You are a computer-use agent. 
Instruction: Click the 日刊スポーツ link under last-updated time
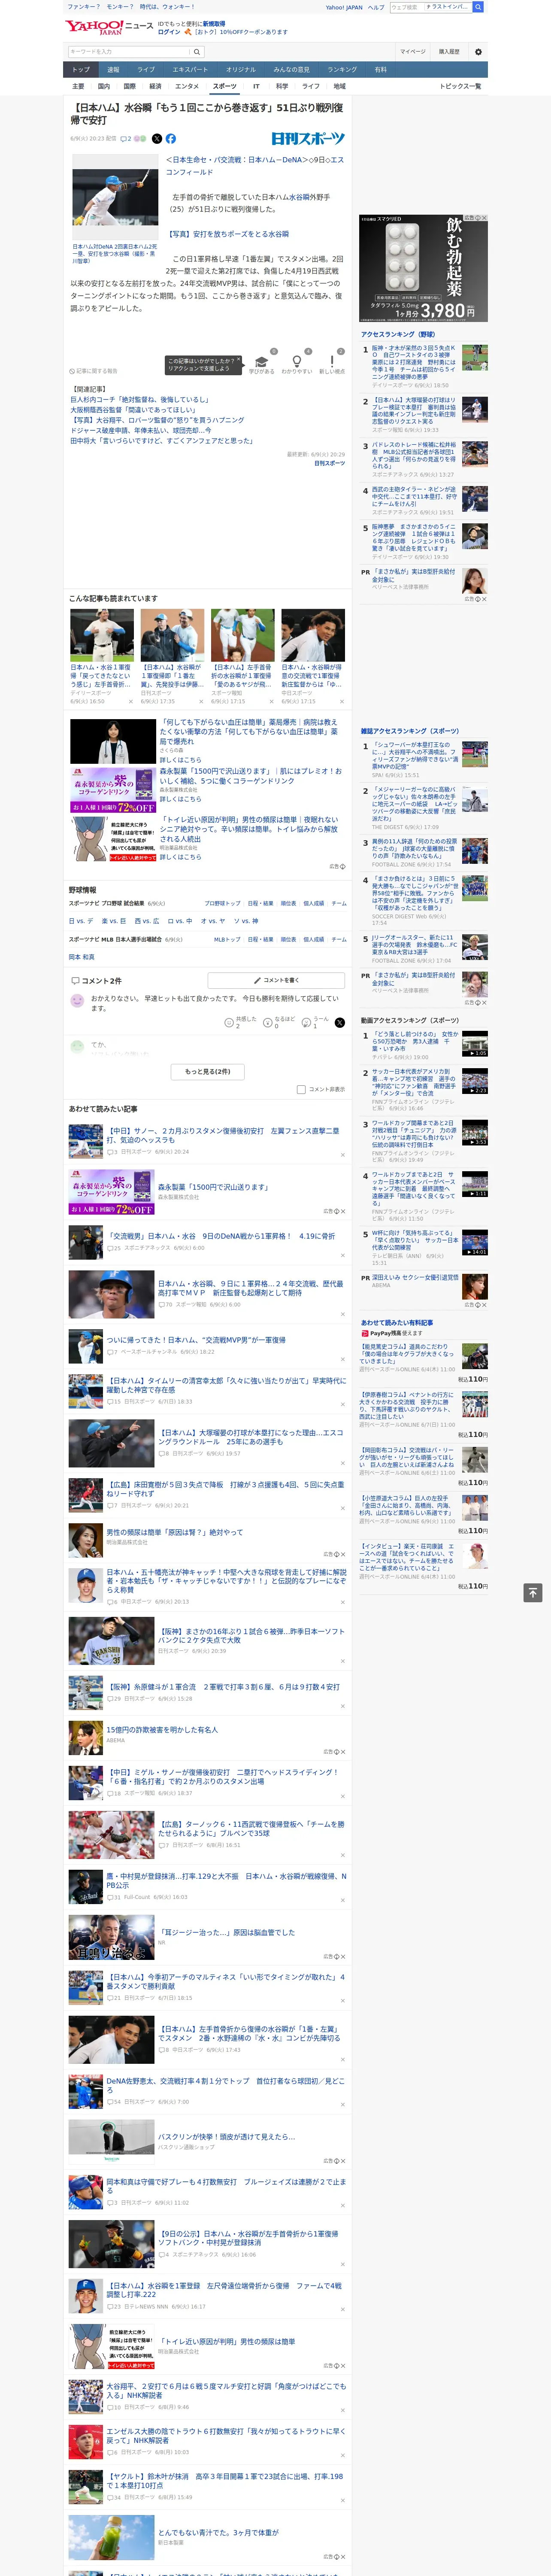click(x=329, y=463)
